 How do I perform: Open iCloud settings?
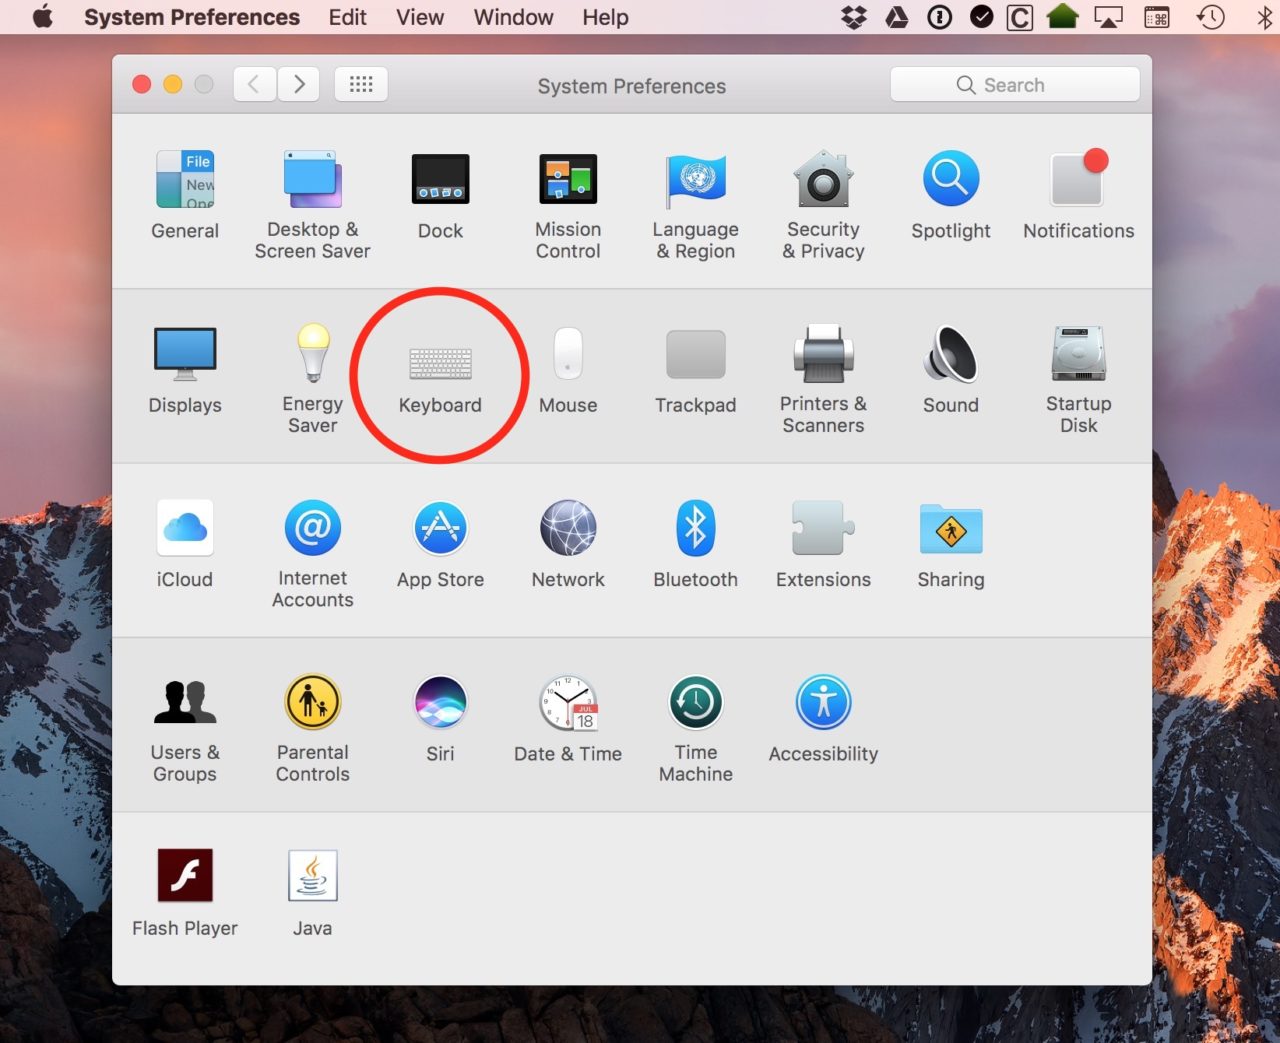coord(185,545)
